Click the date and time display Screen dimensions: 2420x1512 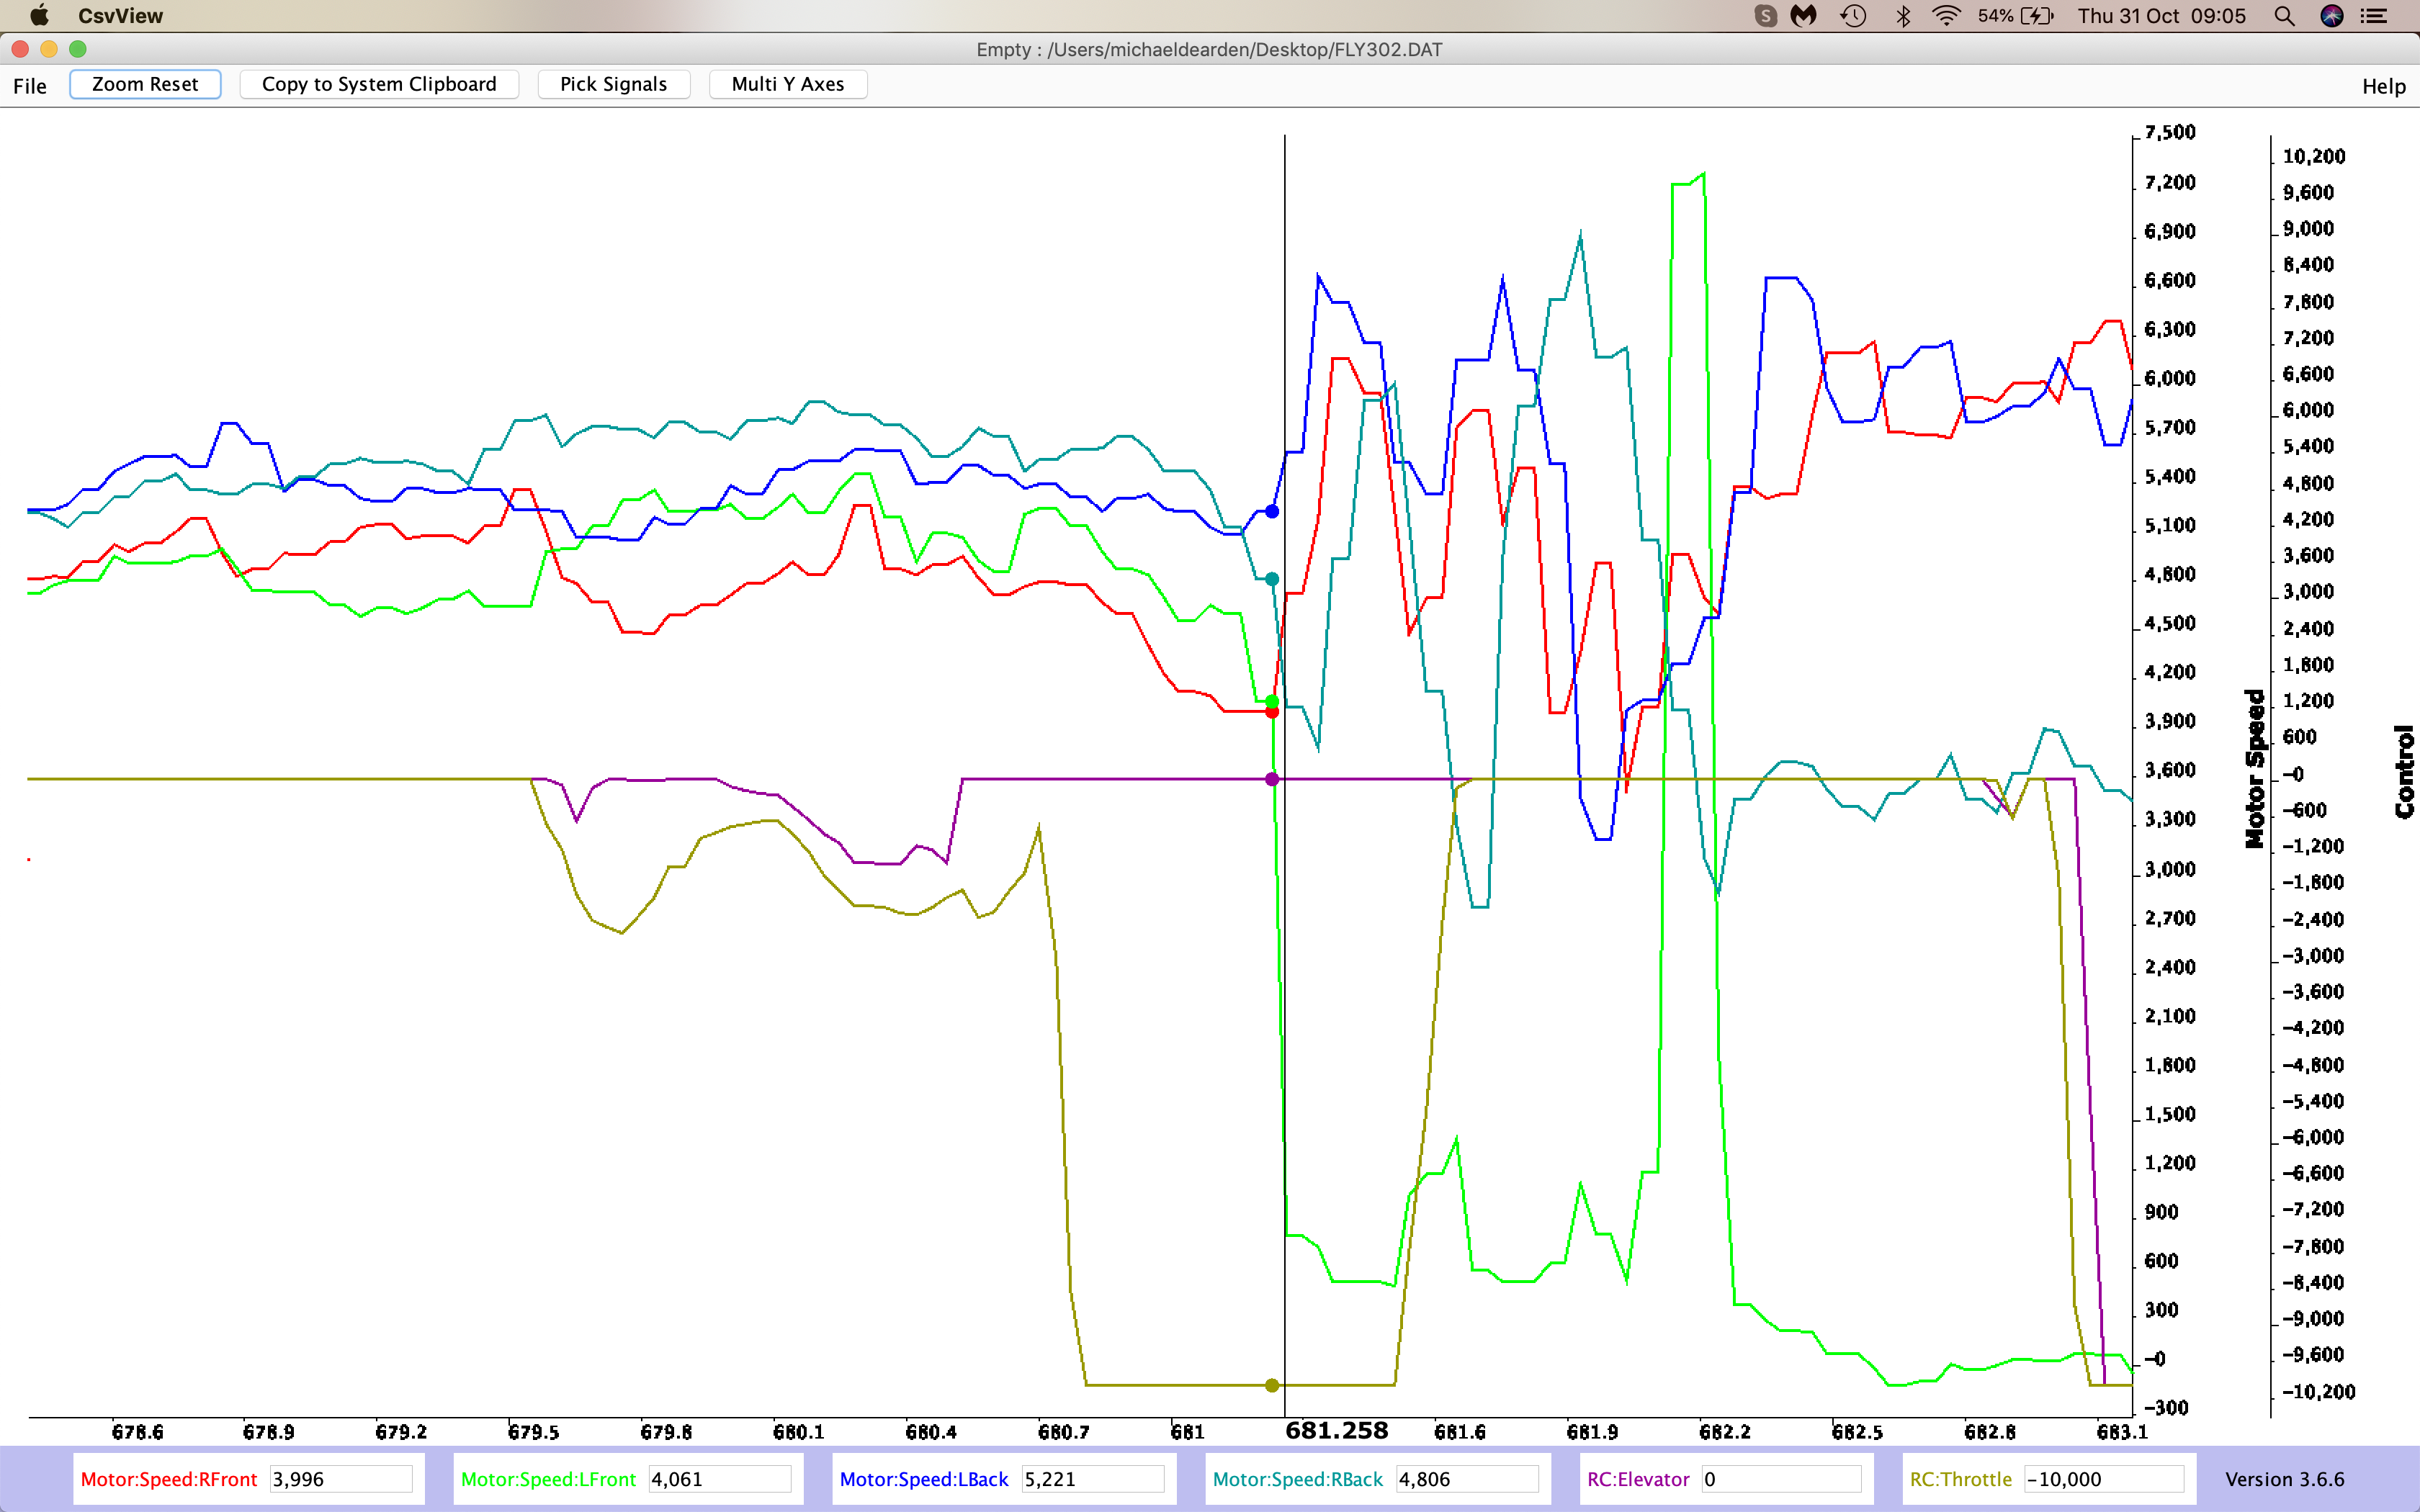click(x=2161, y=16)
